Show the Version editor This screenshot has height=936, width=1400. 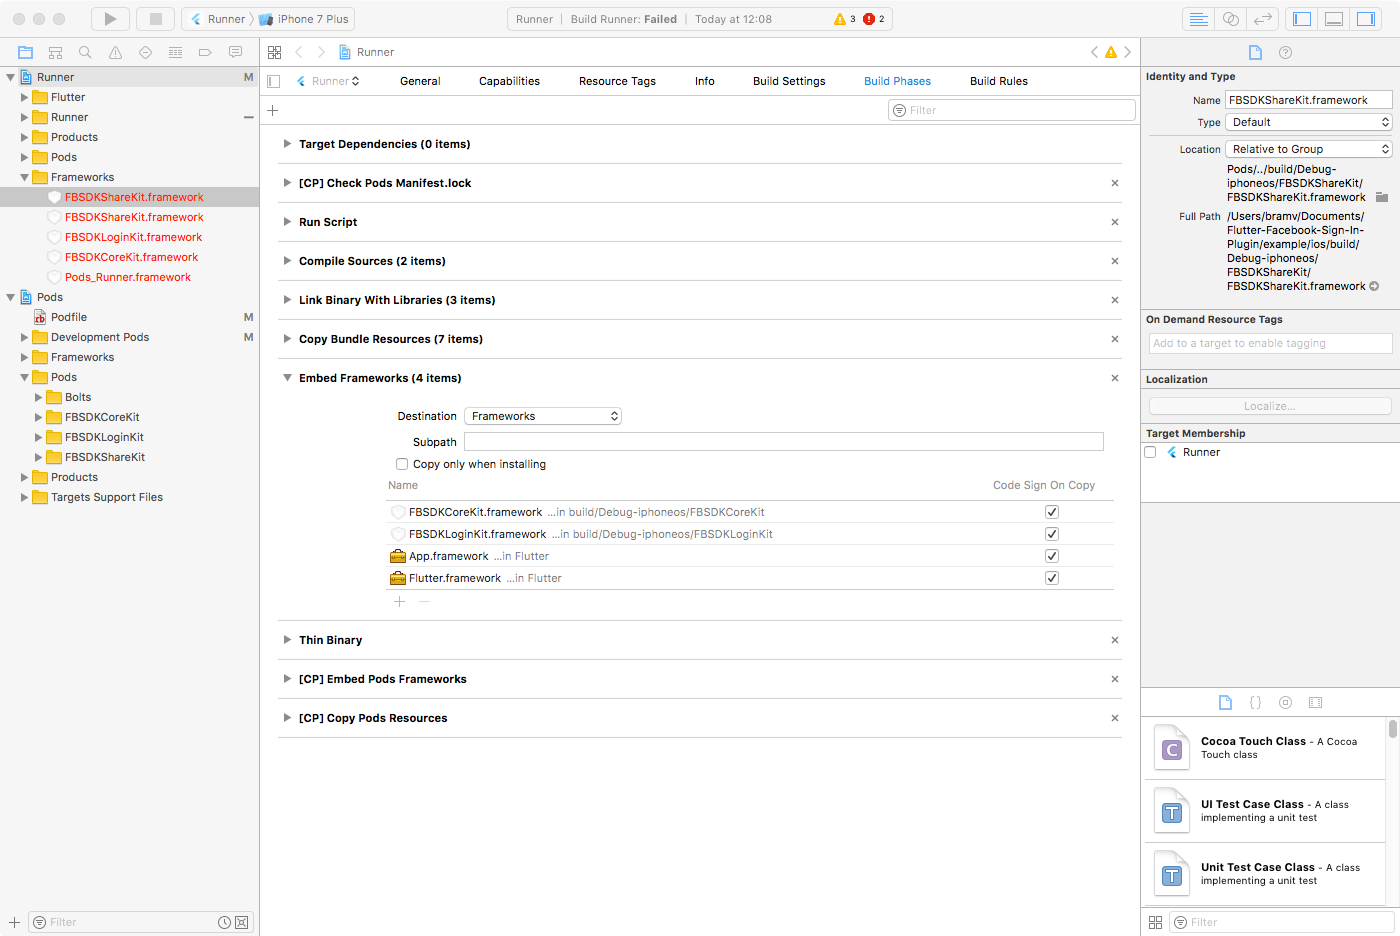[x=1263, y=19]
